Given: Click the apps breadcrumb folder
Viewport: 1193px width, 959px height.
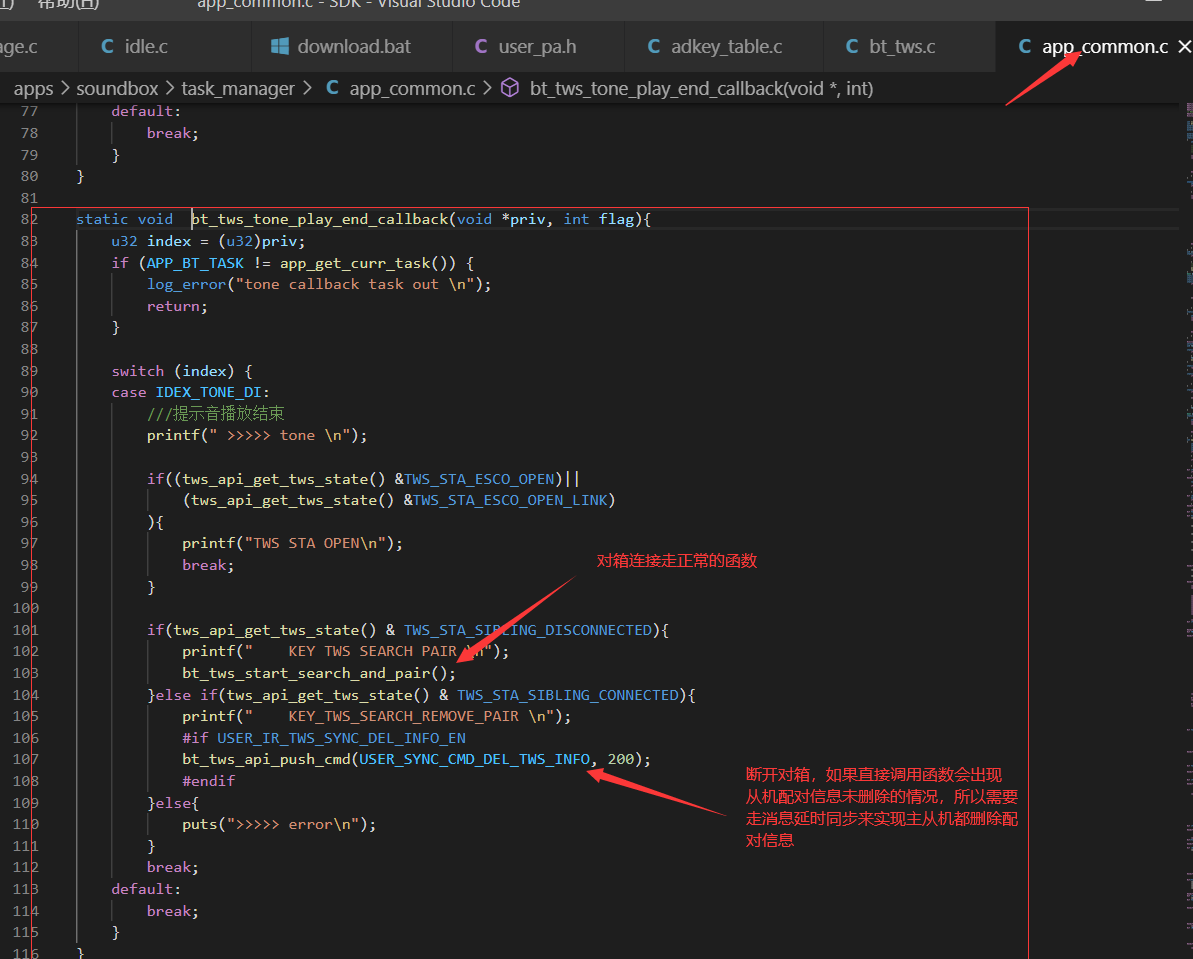Looking at the screenshot, I should (x=33, y=88).
